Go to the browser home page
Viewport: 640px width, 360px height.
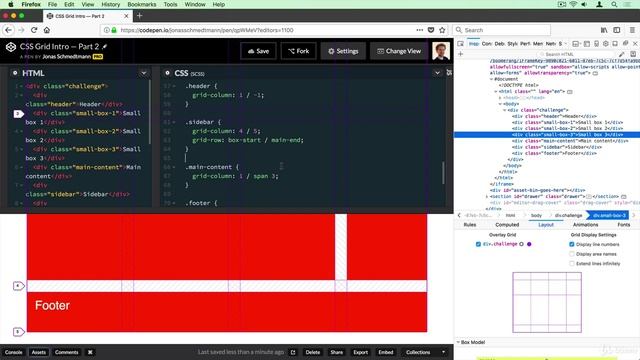click(x=47, y=30)
